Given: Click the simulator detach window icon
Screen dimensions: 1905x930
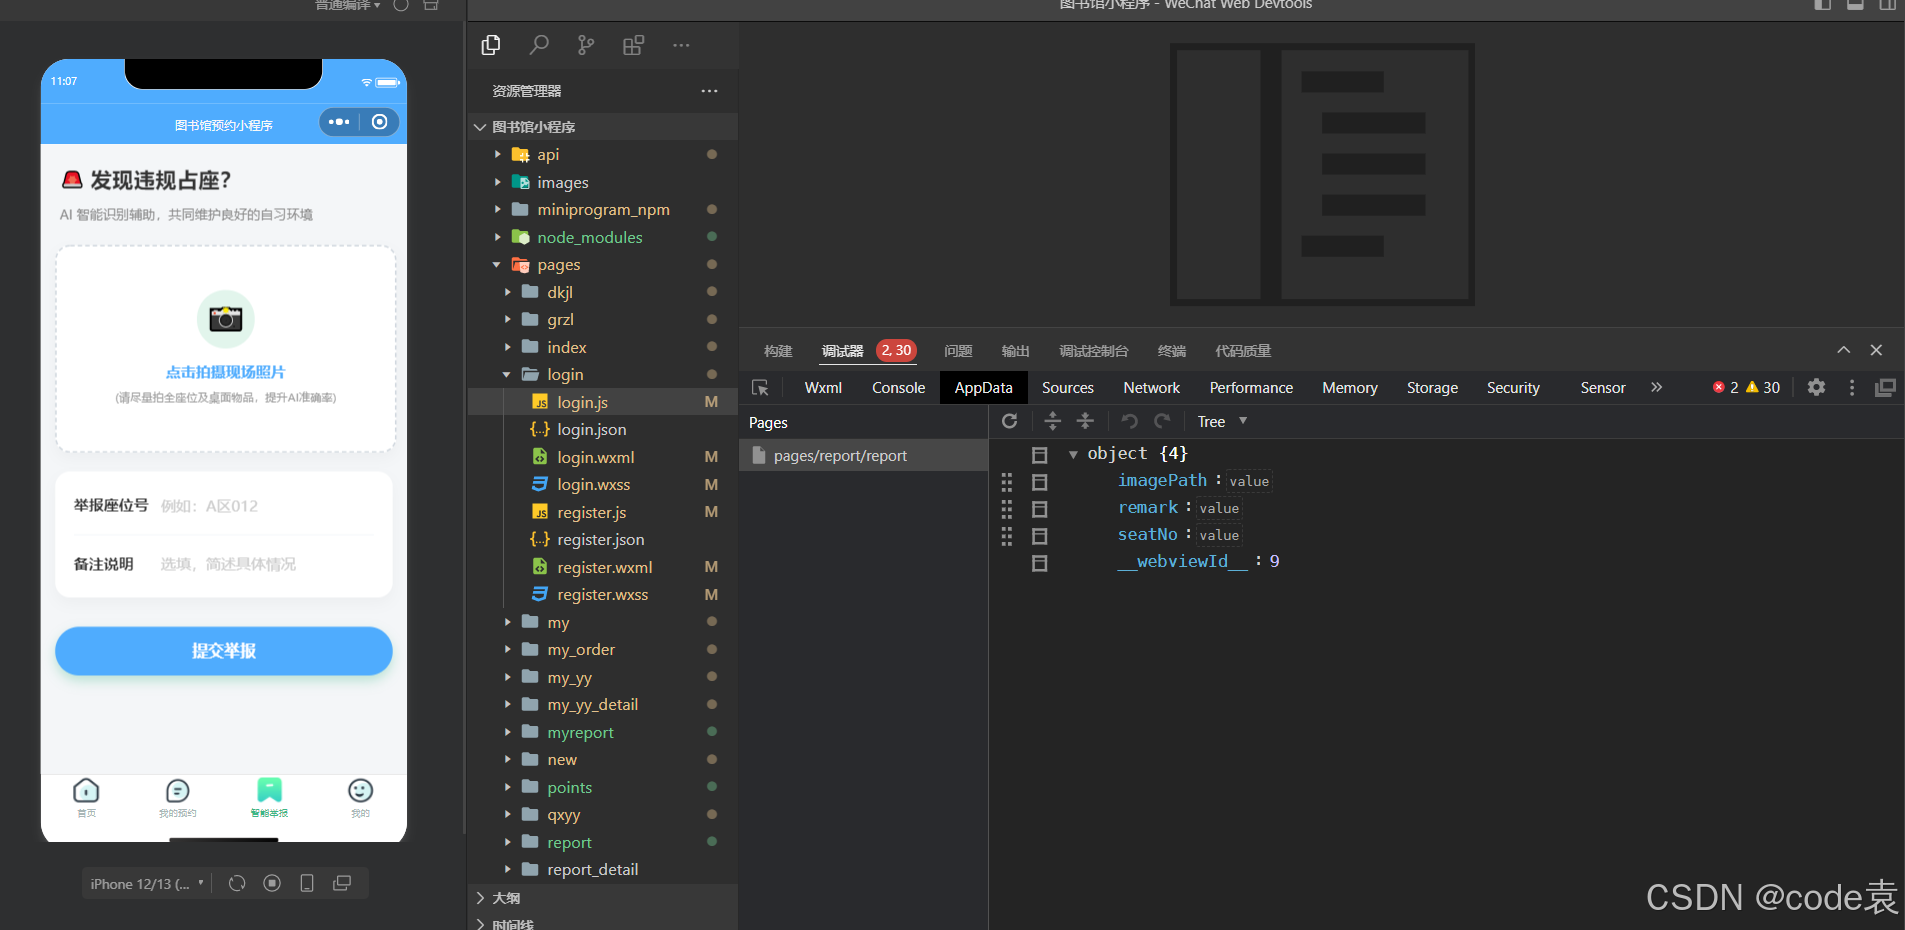Looking at the screenshot, I should (x=342, y=883).
